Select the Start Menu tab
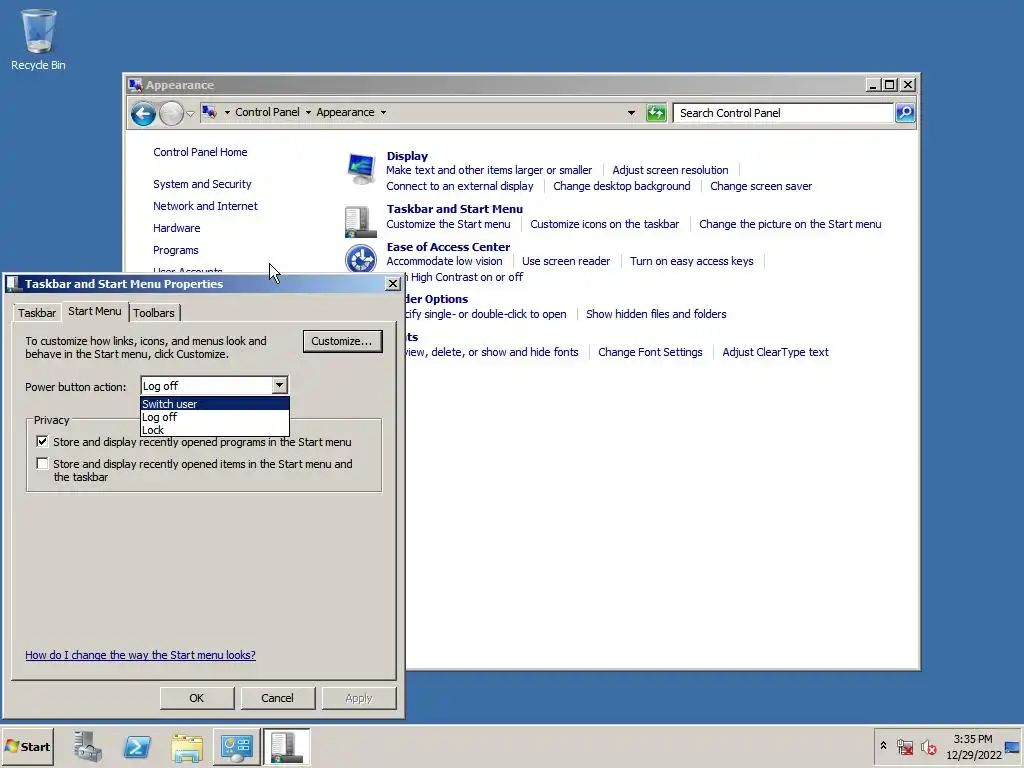This screenshot has height=768, width=1024. tap(95, 312)
